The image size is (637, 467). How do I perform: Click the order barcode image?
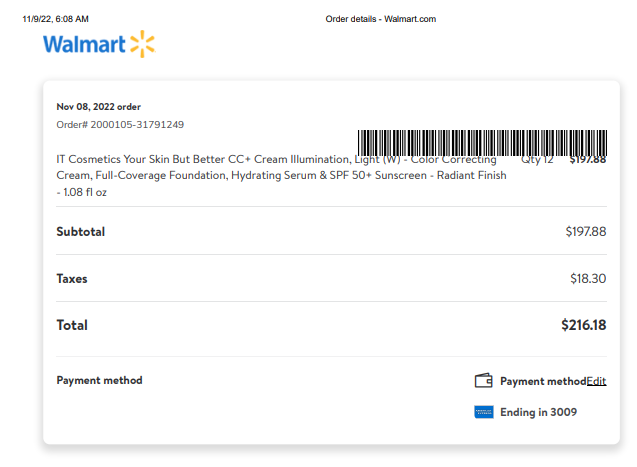pyautogui.click(x=482, y=143)
